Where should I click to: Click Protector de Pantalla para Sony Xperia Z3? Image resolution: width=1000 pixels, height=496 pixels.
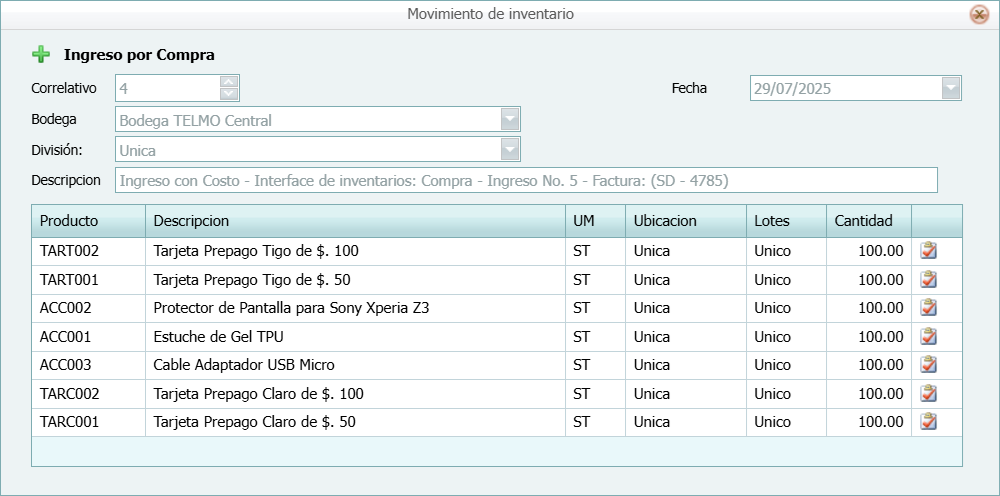pyautogui.click(x=291, y=308)
